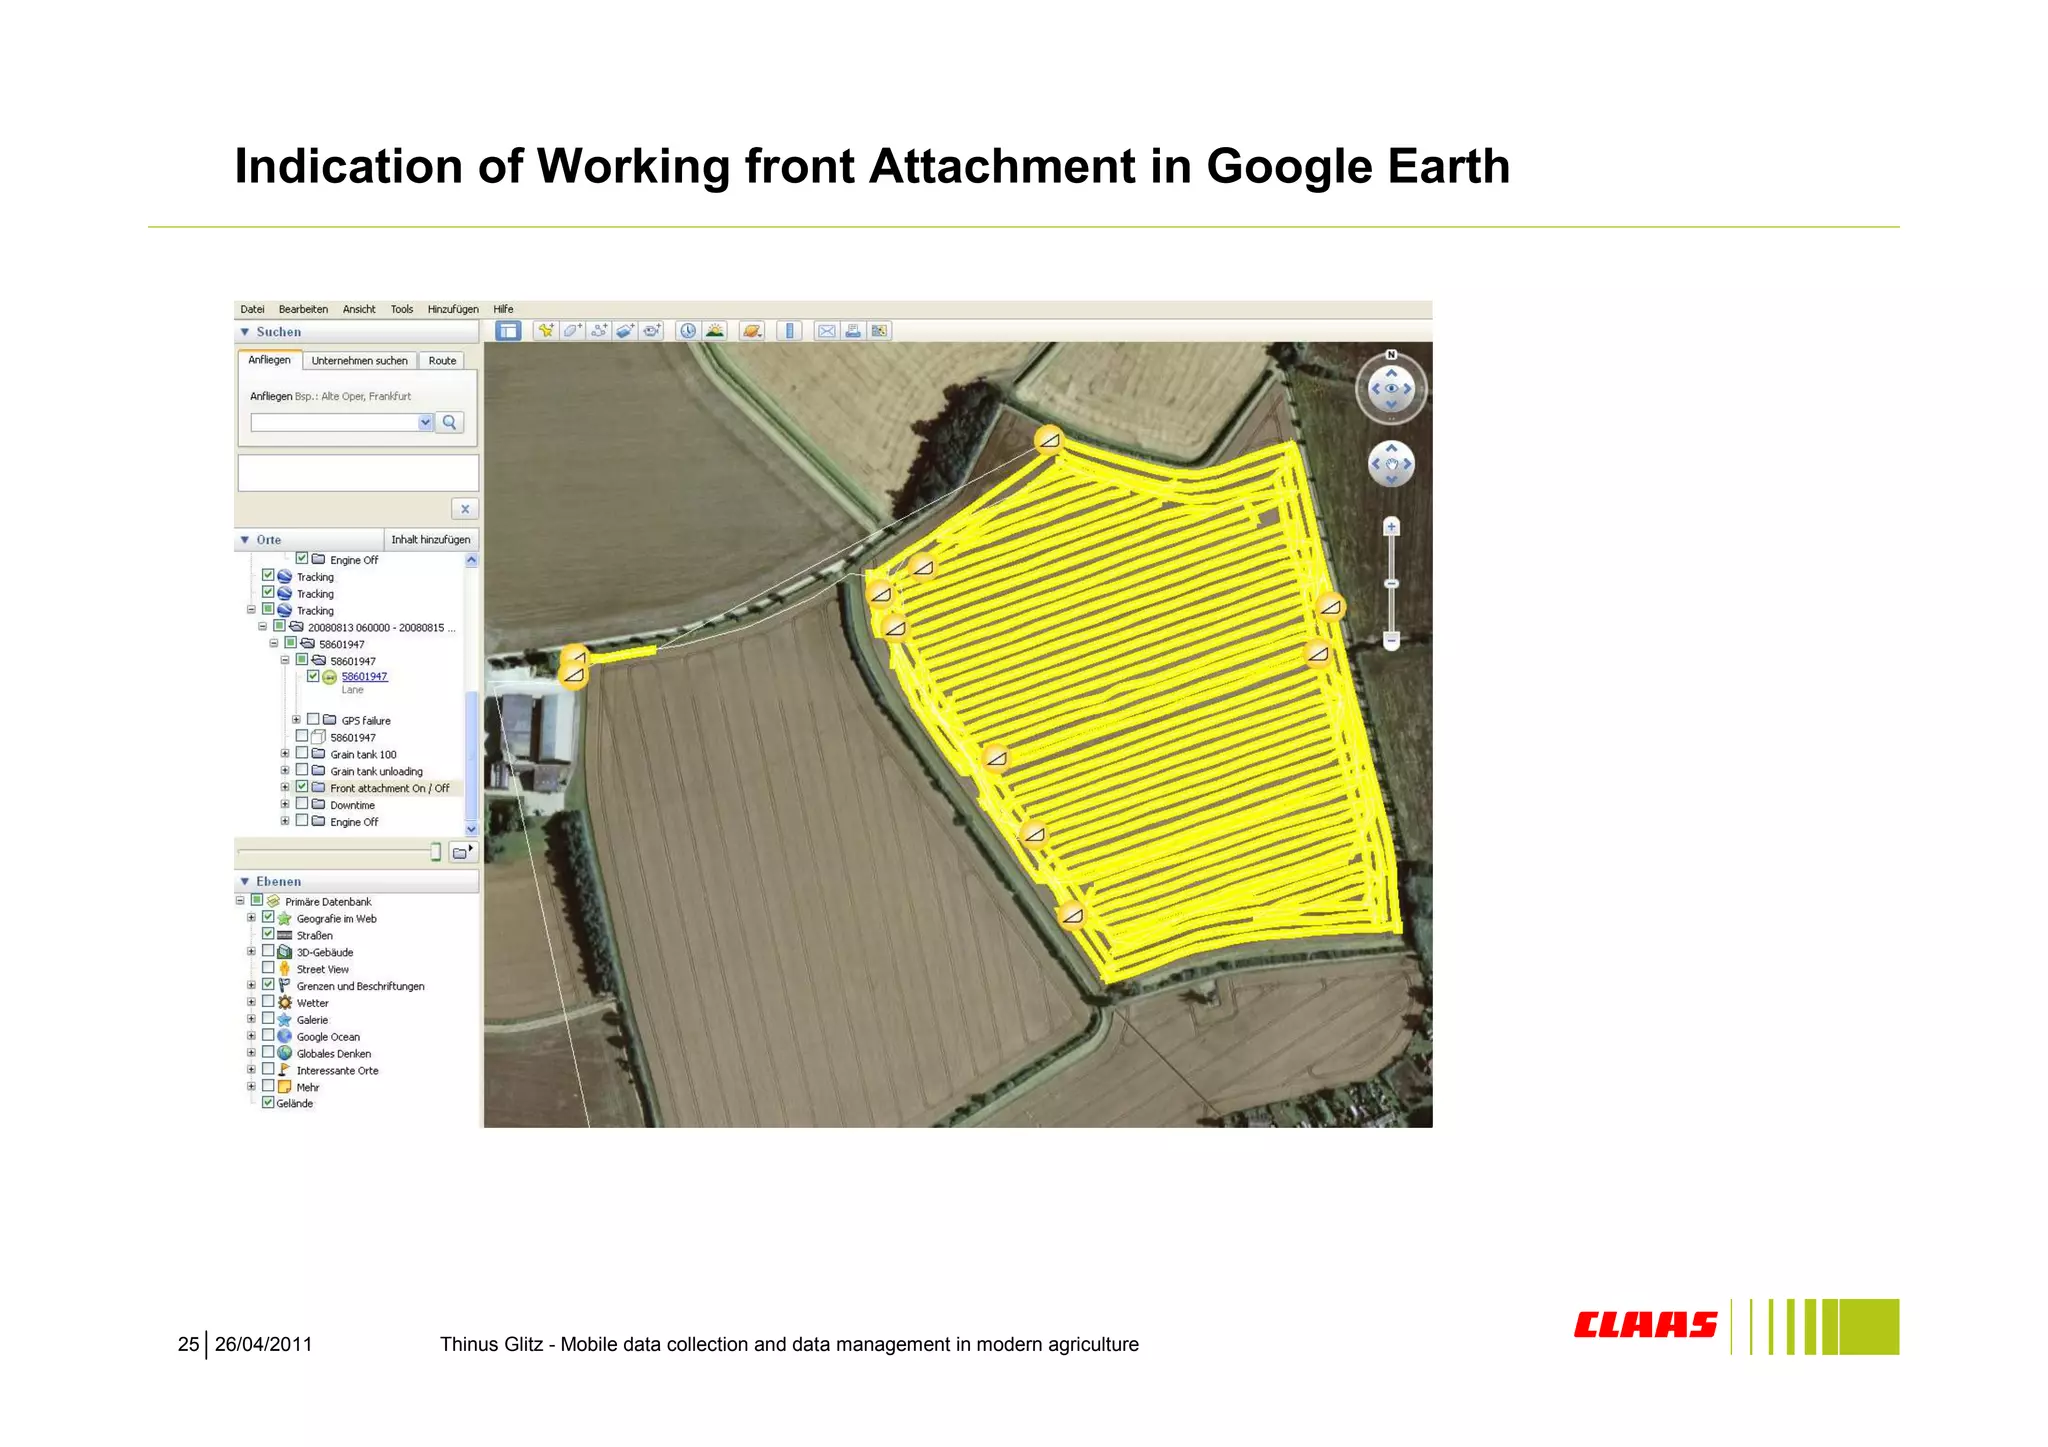Click the look-around compass control
This screenshot has height=1447, width=2048.
1391,388
